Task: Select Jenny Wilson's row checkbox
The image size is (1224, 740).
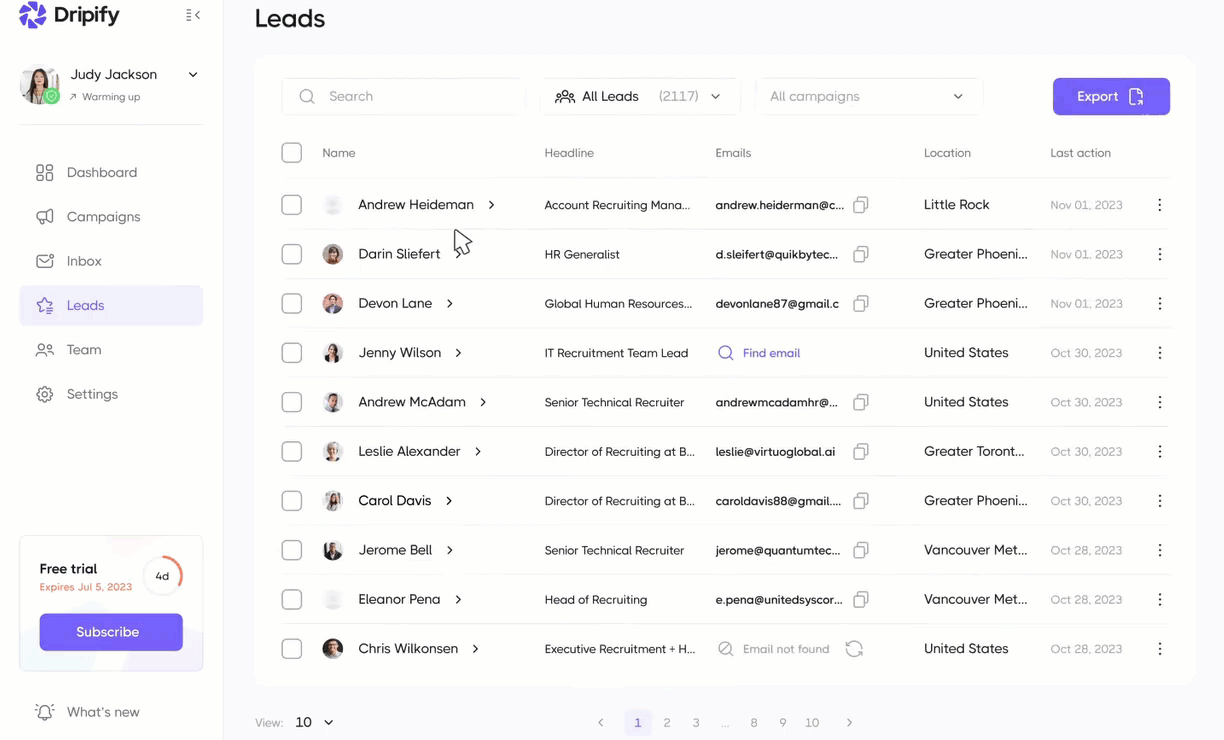Action: [292, 353]
